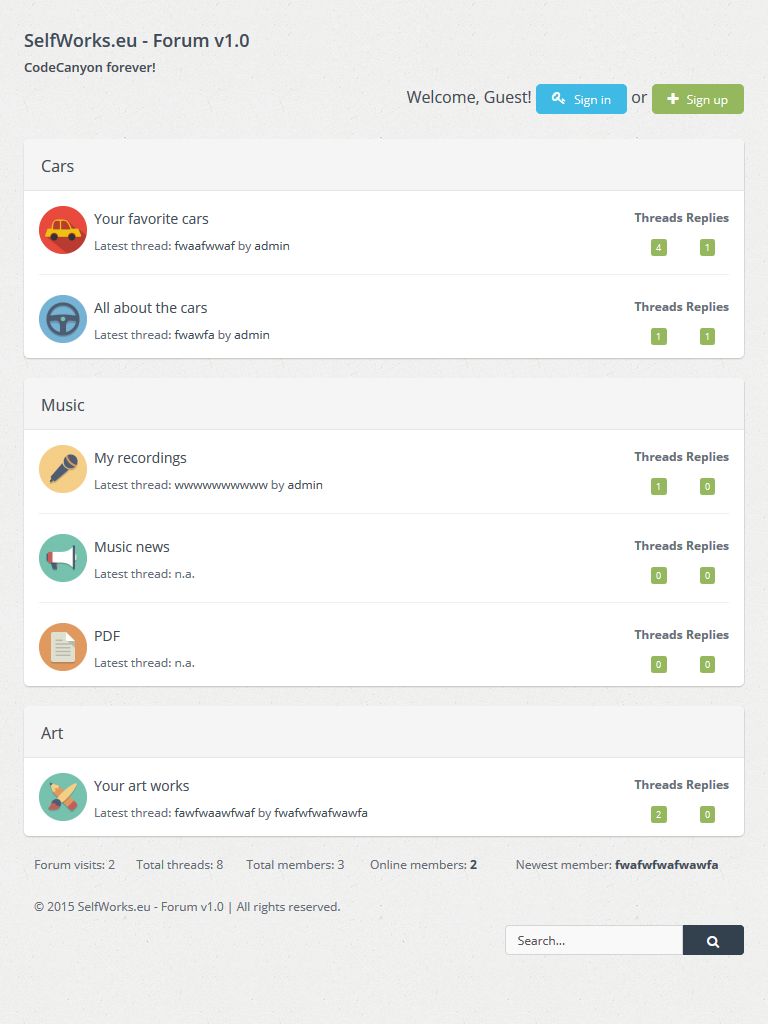Open the Your art works forum

(141, 786)
